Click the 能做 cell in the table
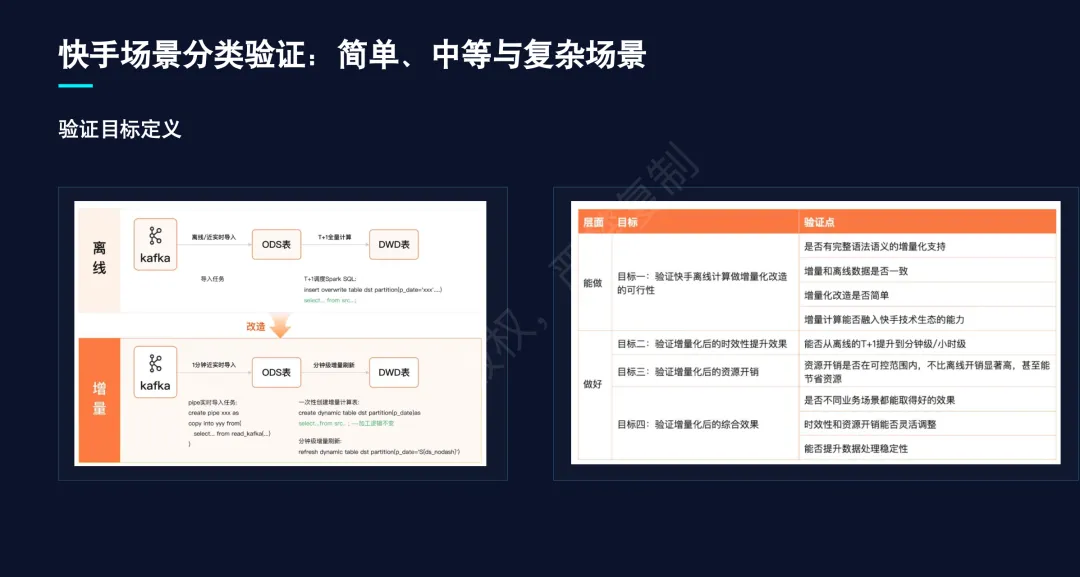1080x577 pixels. point(594,282)
